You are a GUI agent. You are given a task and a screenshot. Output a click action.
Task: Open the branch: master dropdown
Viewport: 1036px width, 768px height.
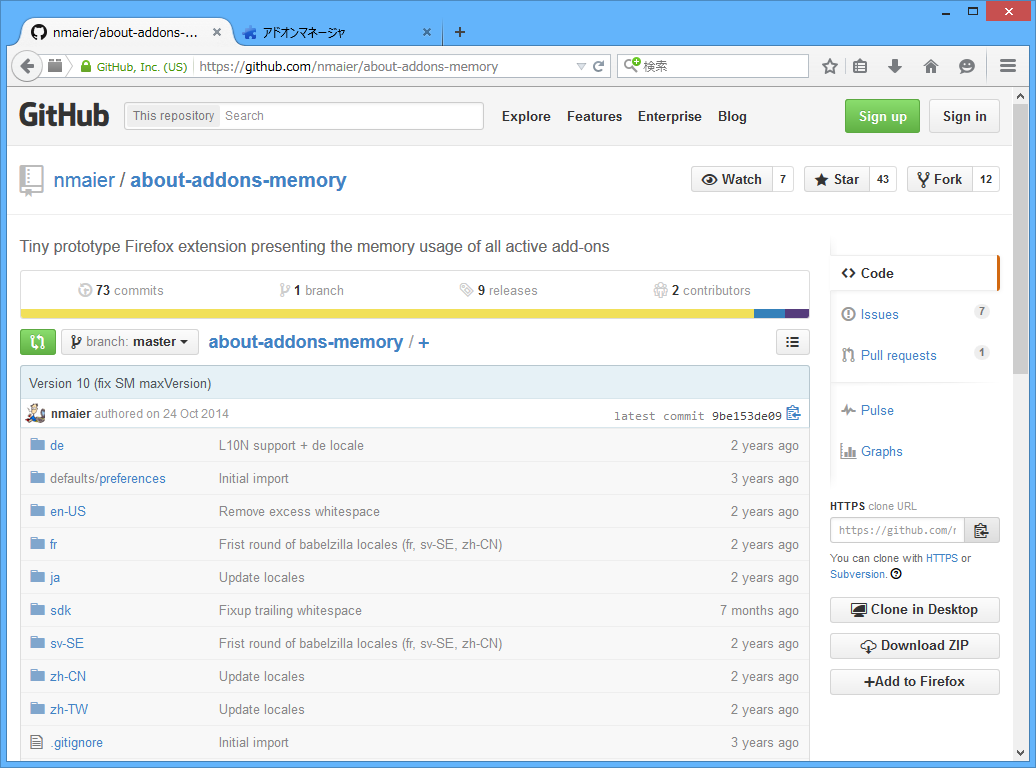pyautogui.click(x=129, y=341)
